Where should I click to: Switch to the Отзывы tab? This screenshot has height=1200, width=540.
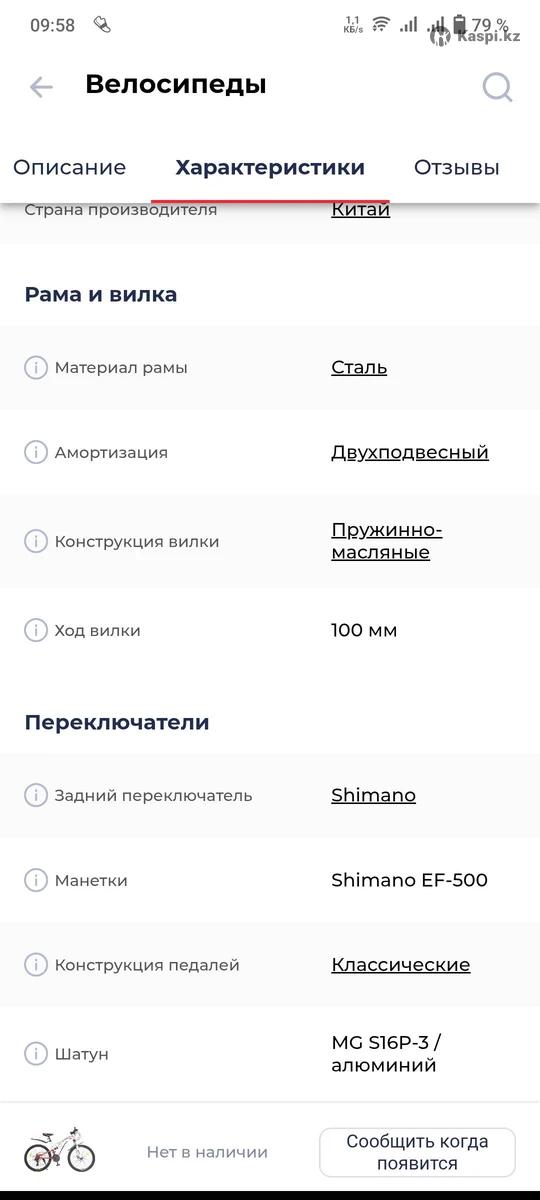[x=457, y=167]
